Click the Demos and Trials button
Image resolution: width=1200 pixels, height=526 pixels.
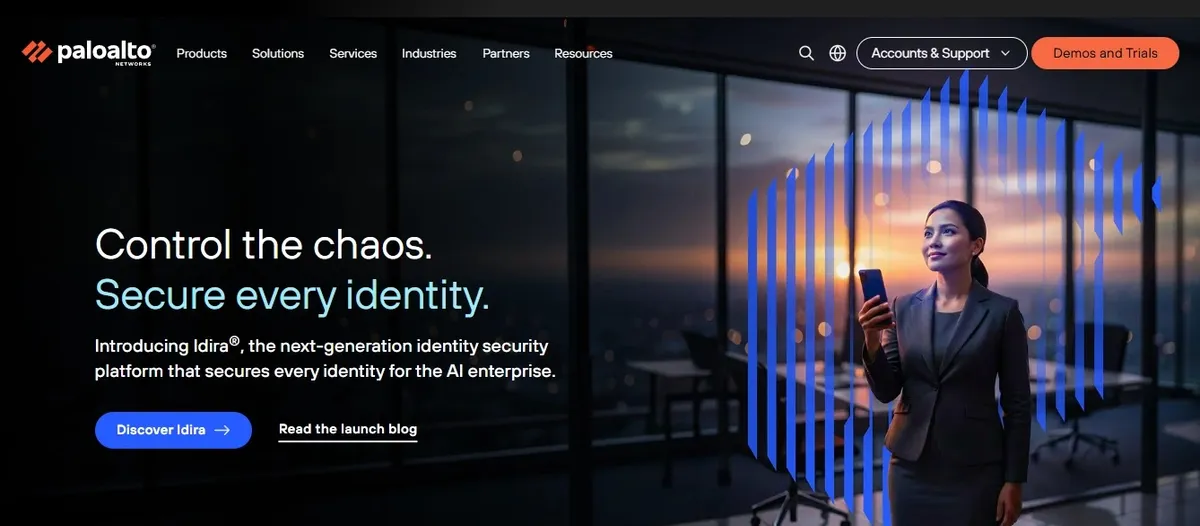[x=1105, y=53]
